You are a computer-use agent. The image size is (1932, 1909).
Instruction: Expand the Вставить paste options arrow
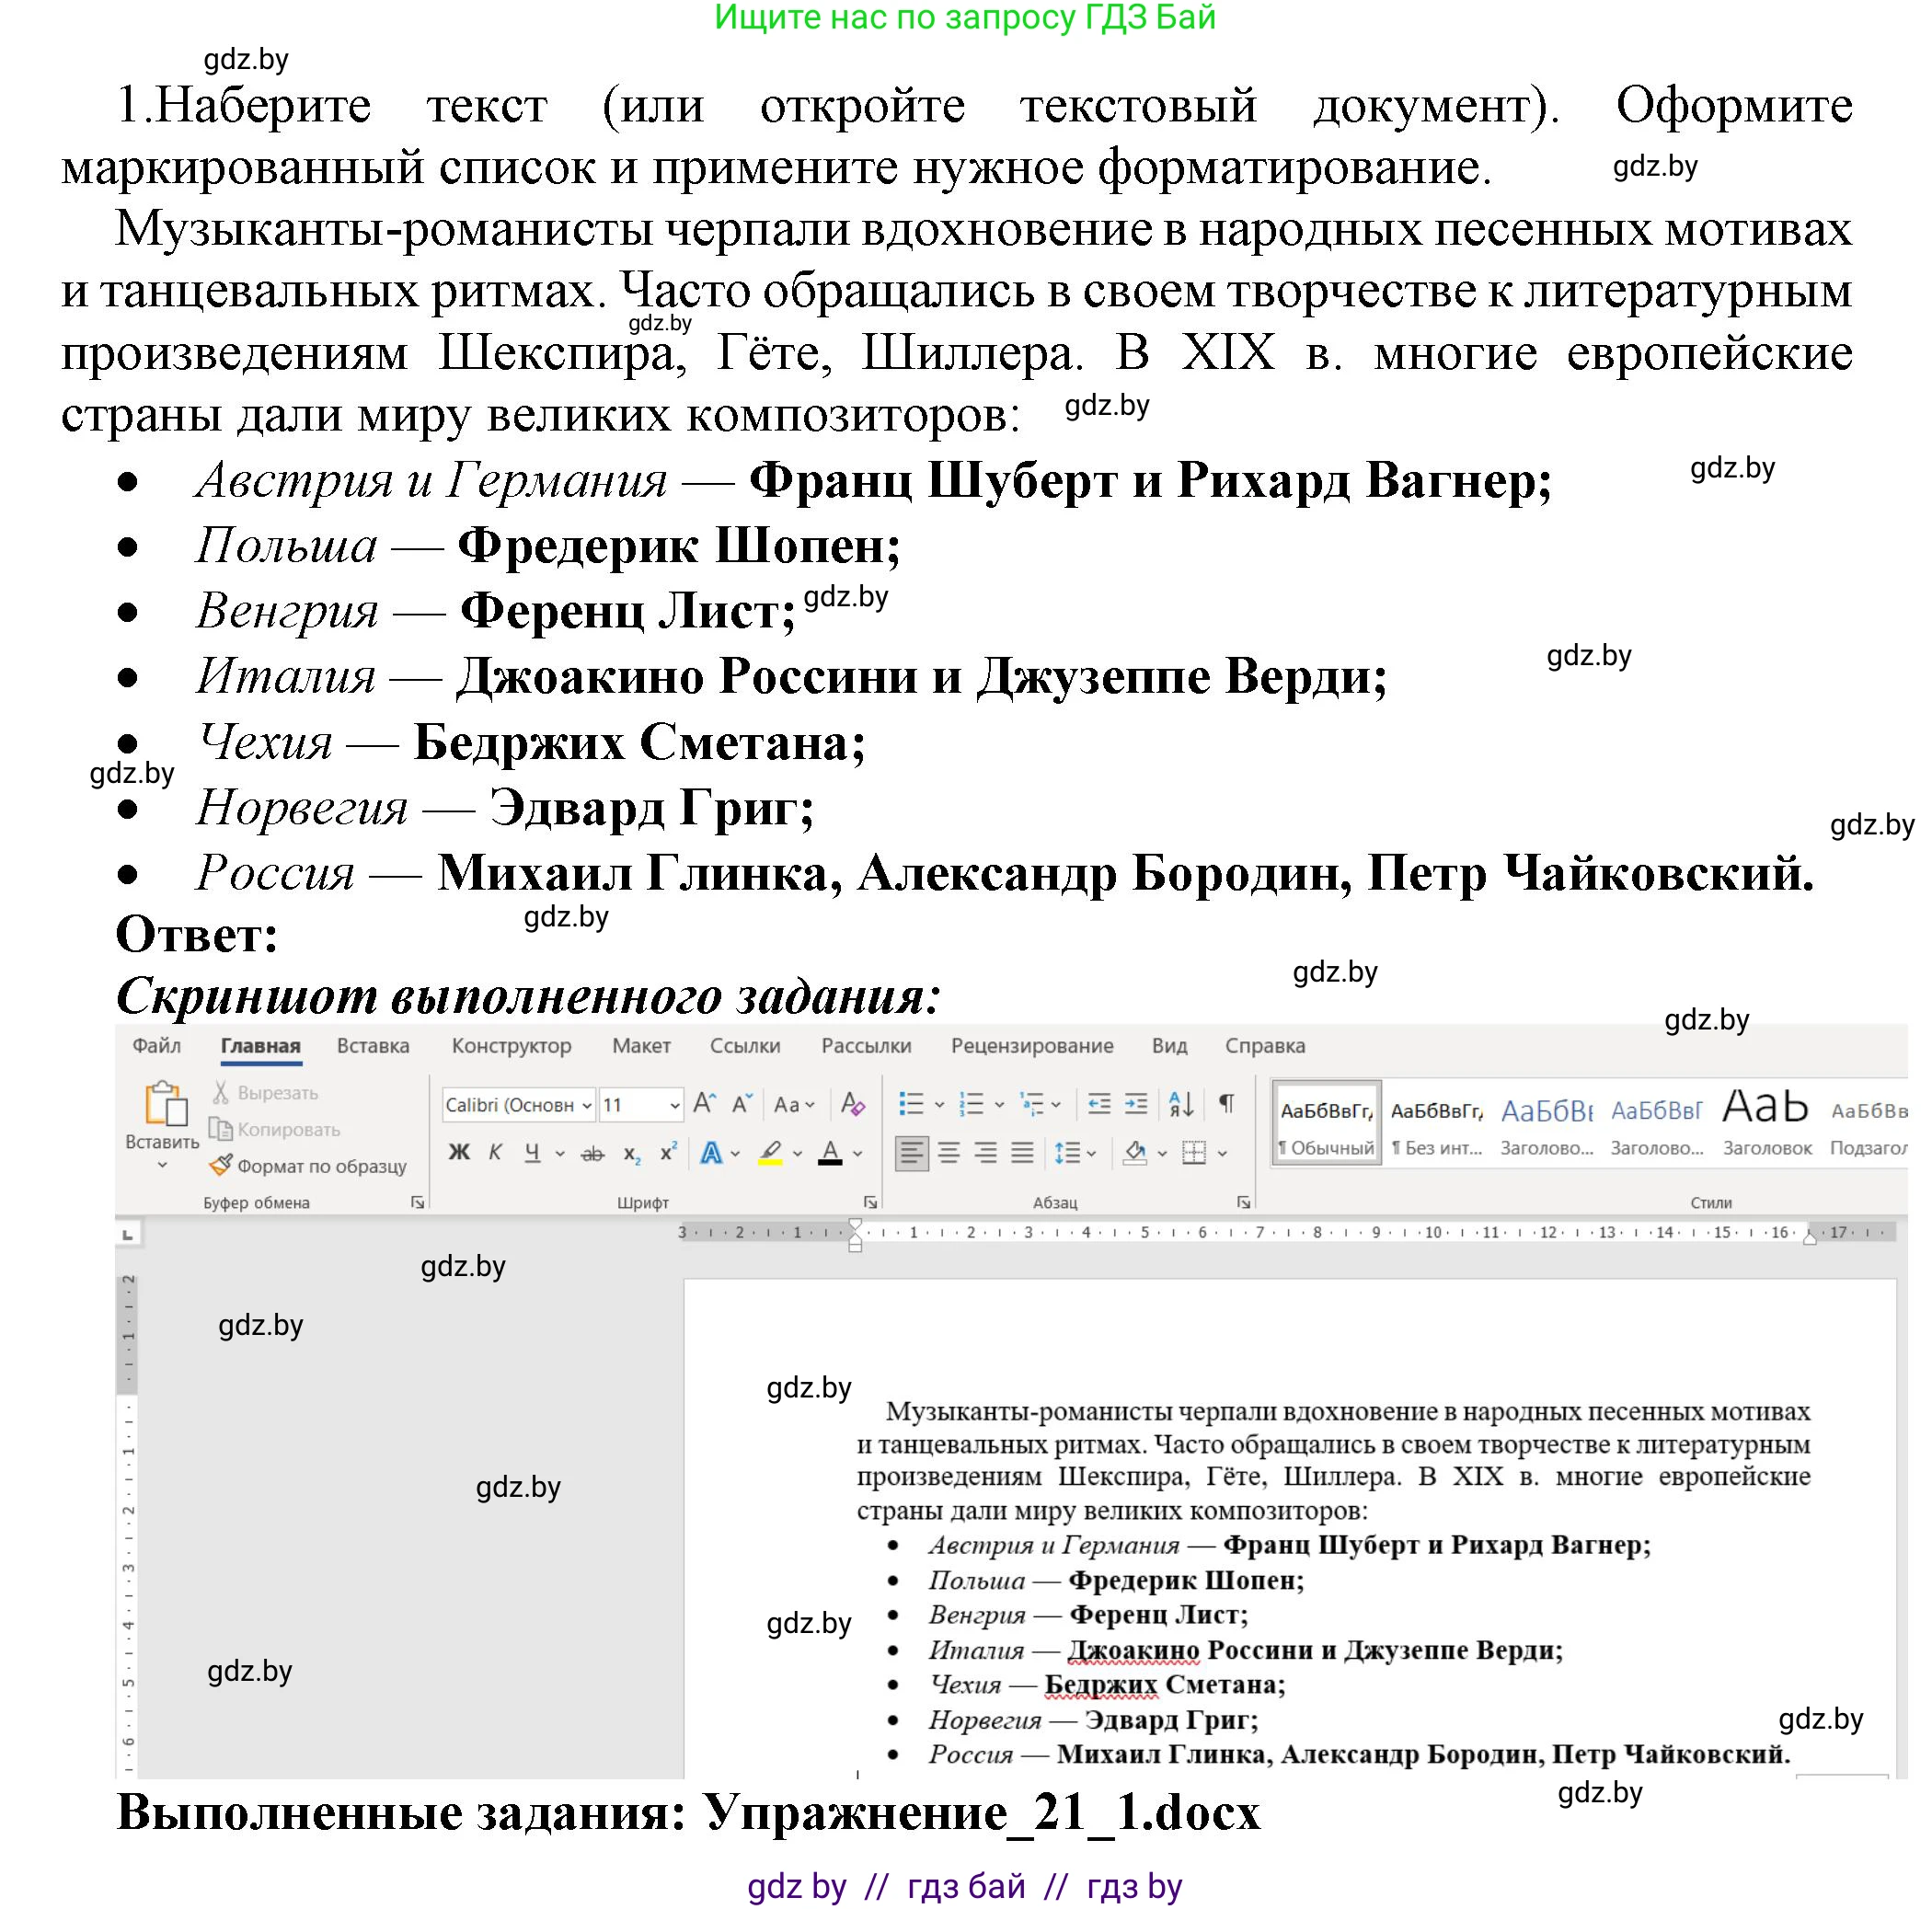pyautogui.click(x=162, y=1165)
